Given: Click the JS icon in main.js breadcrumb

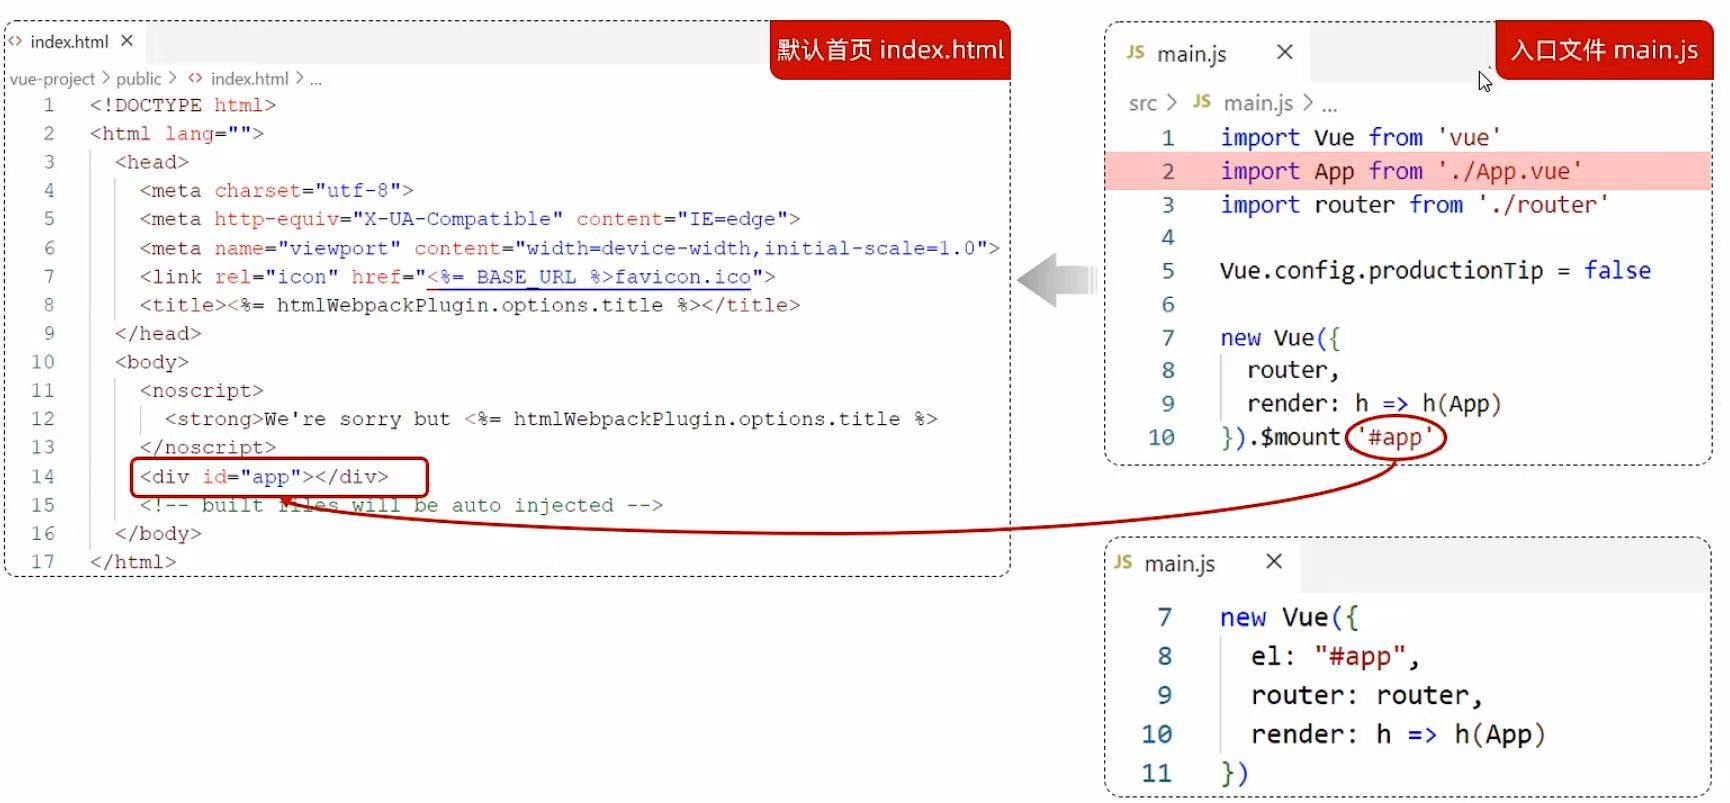Looking at the screenshot, I should pyautogui.click(x=1202, y=101).
